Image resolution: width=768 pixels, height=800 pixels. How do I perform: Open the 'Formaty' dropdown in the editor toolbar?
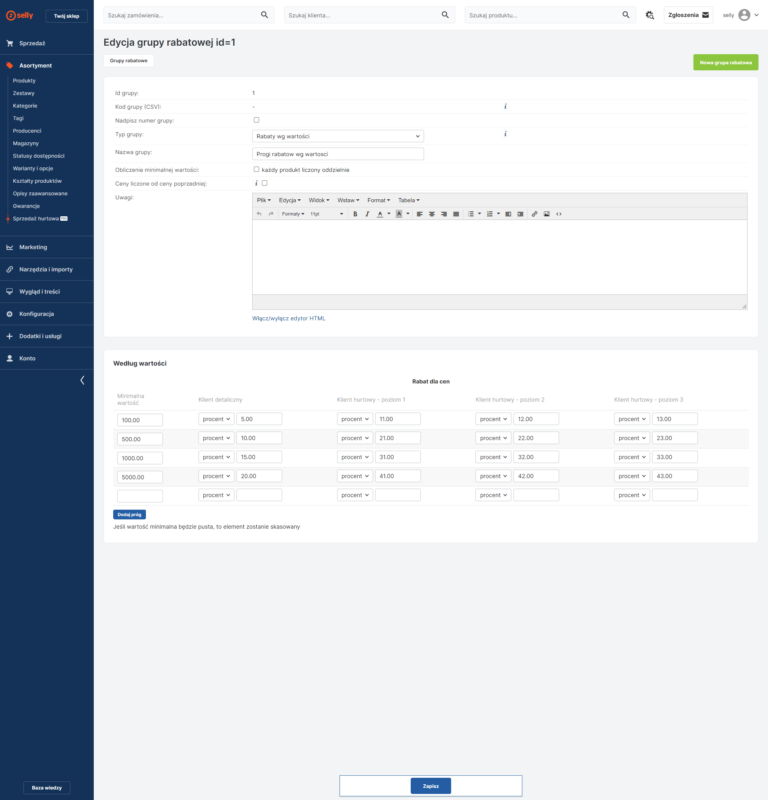(x=292, y=214)
